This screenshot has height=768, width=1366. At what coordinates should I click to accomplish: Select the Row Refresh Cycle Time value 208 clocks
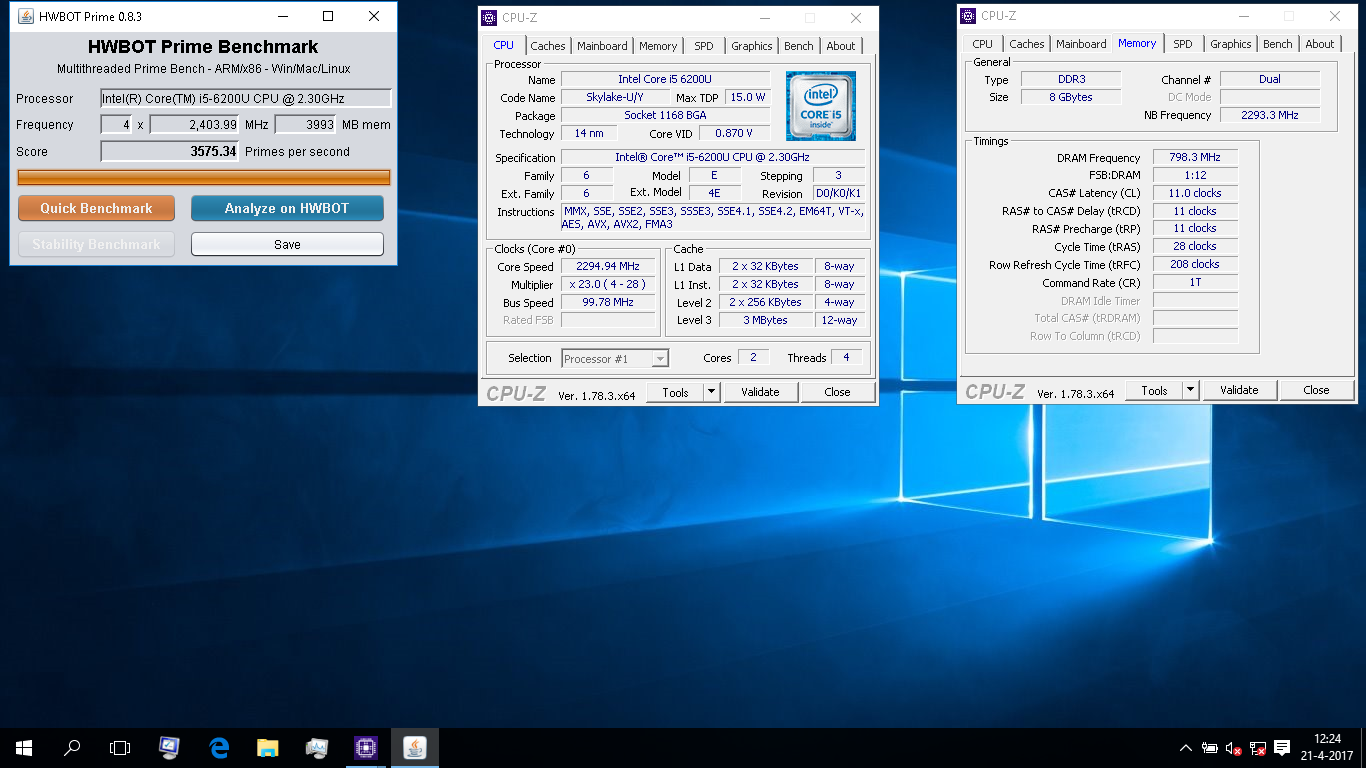tap(1195, 265)
